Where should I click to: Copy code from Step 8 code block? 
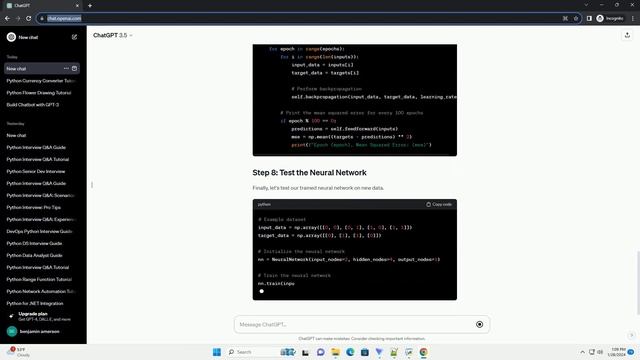pos(439,204)
